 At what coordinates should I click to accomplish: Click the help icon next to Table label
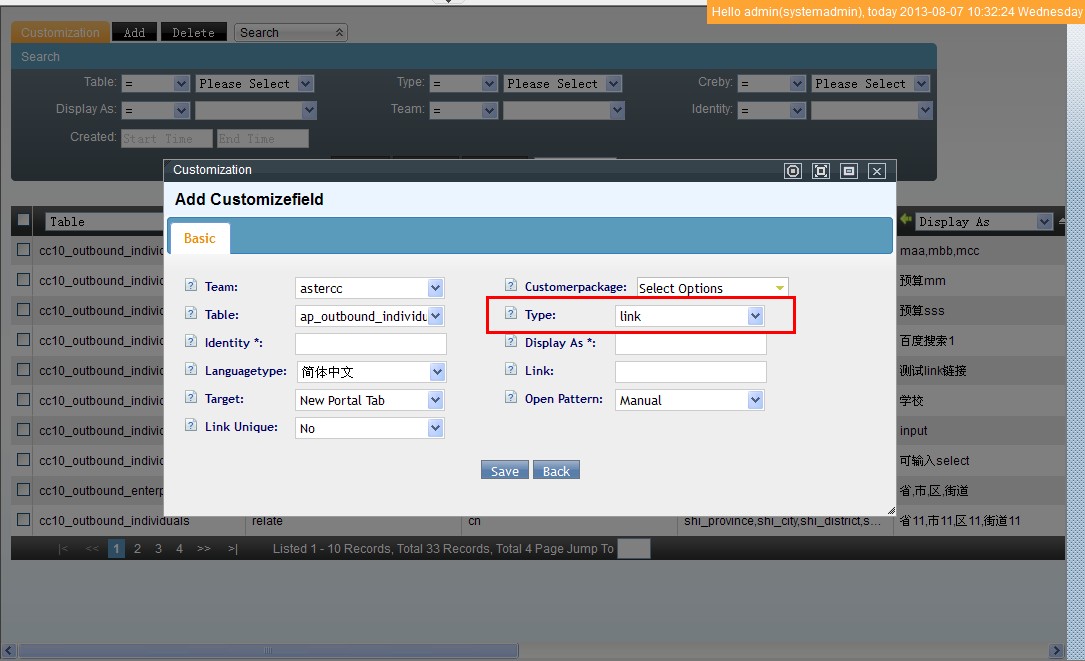[x=191, y=314]
